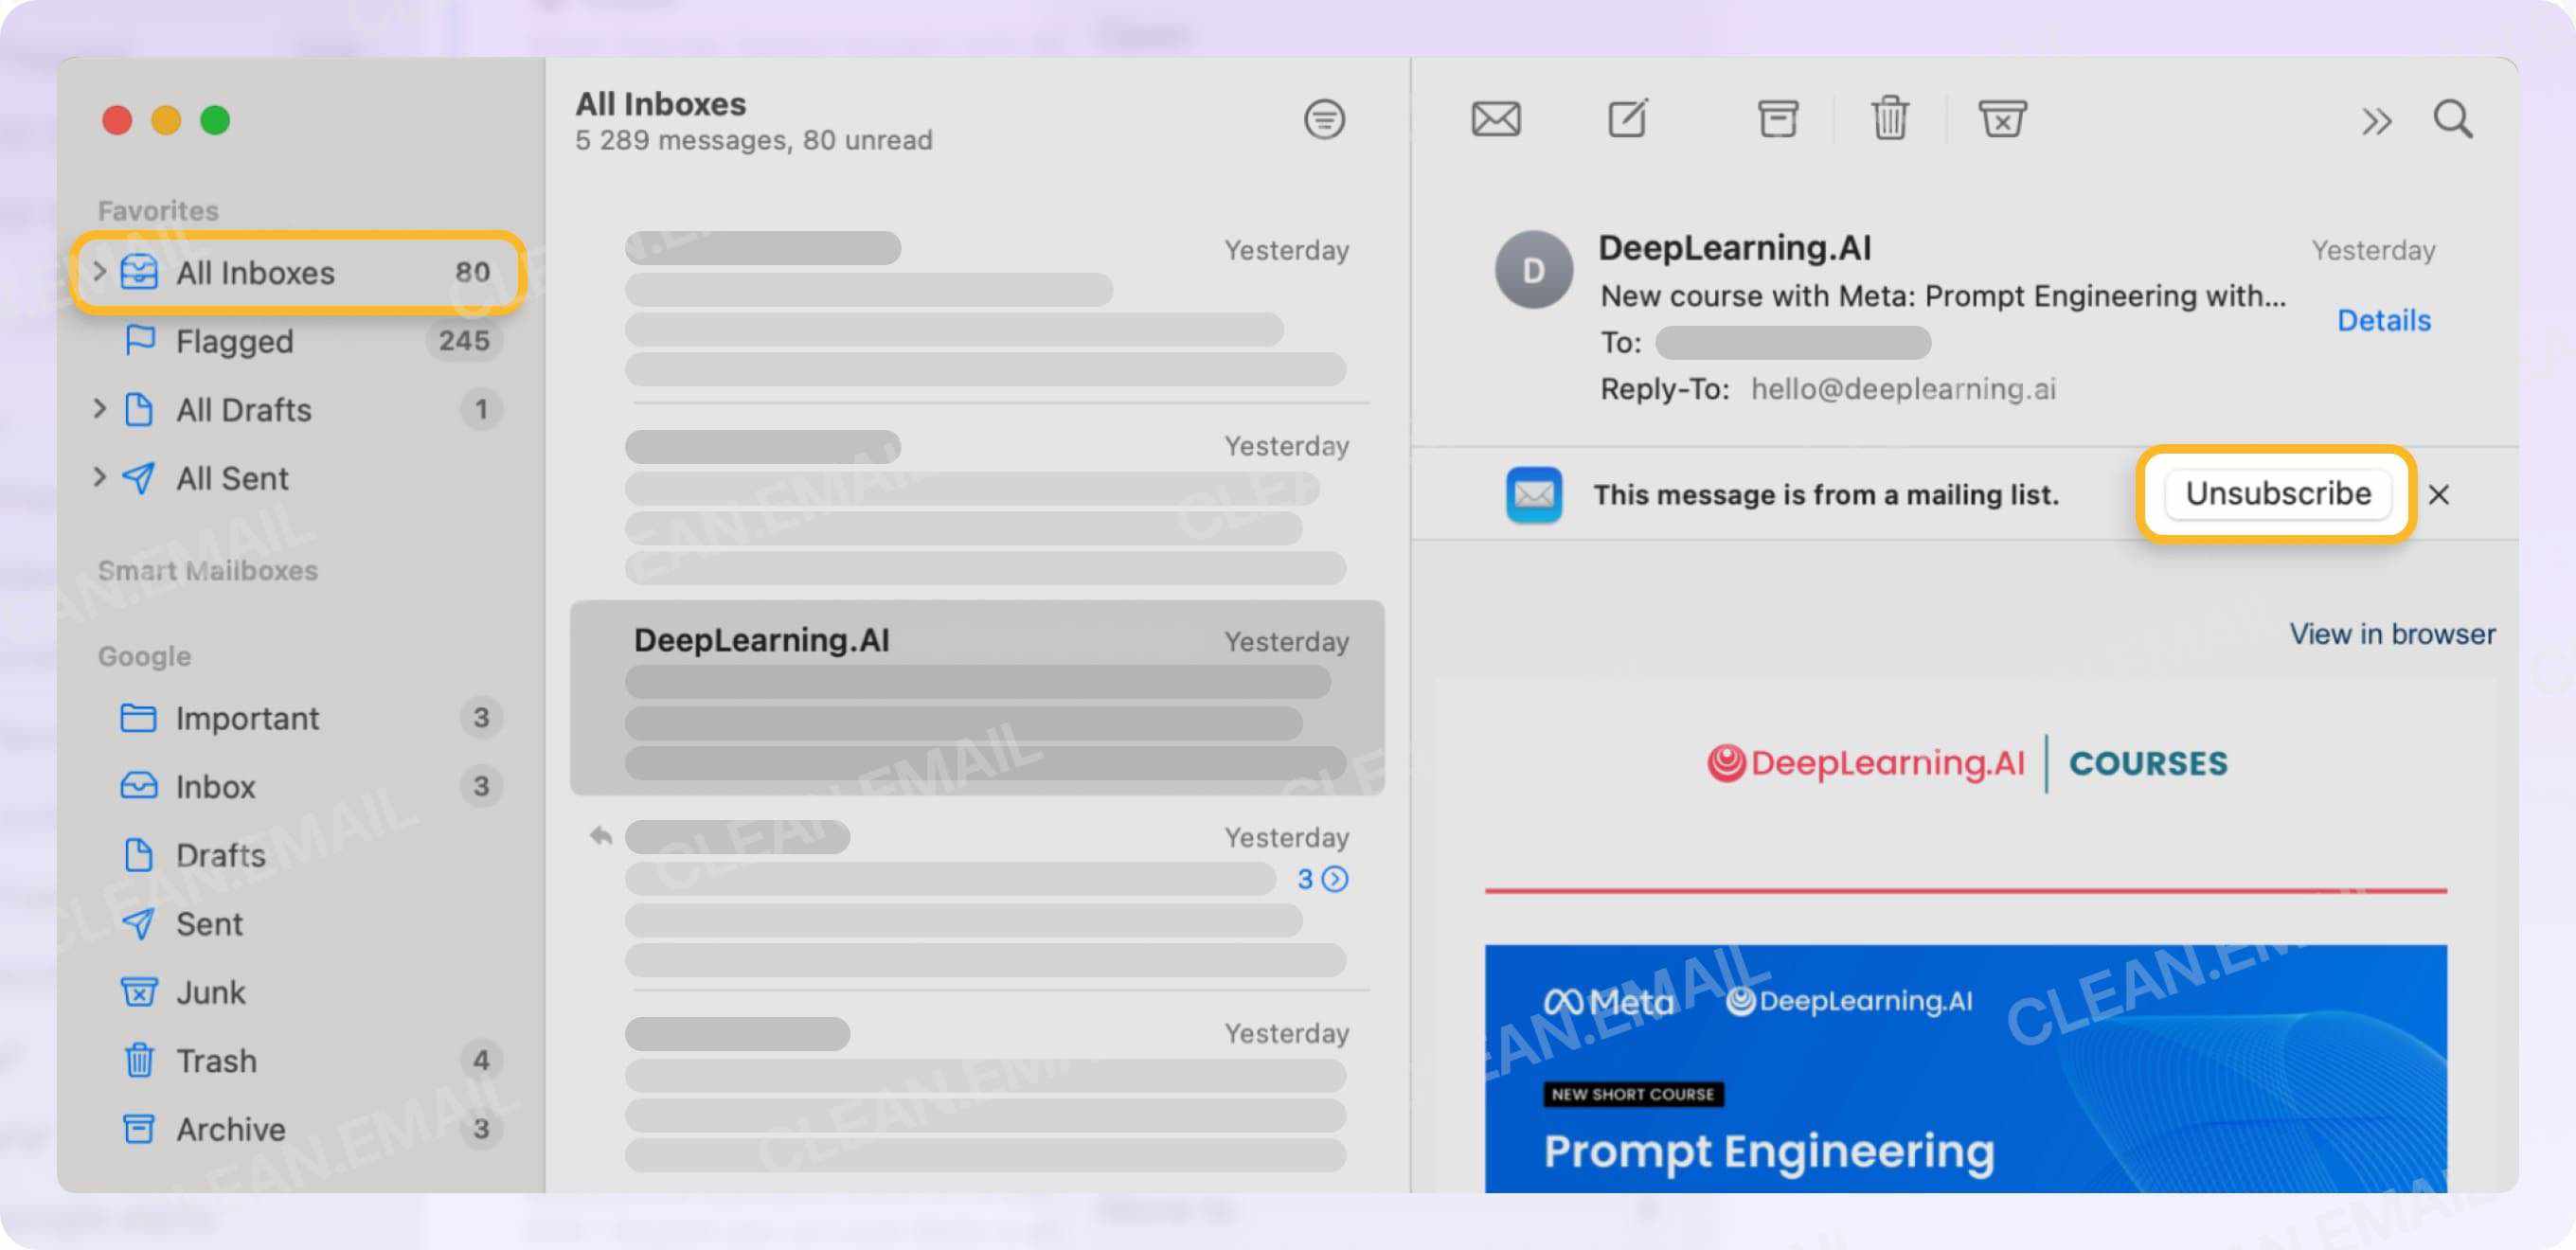Open the search with the magnifier icon

pyautogui.click(x=2452, y=120)
